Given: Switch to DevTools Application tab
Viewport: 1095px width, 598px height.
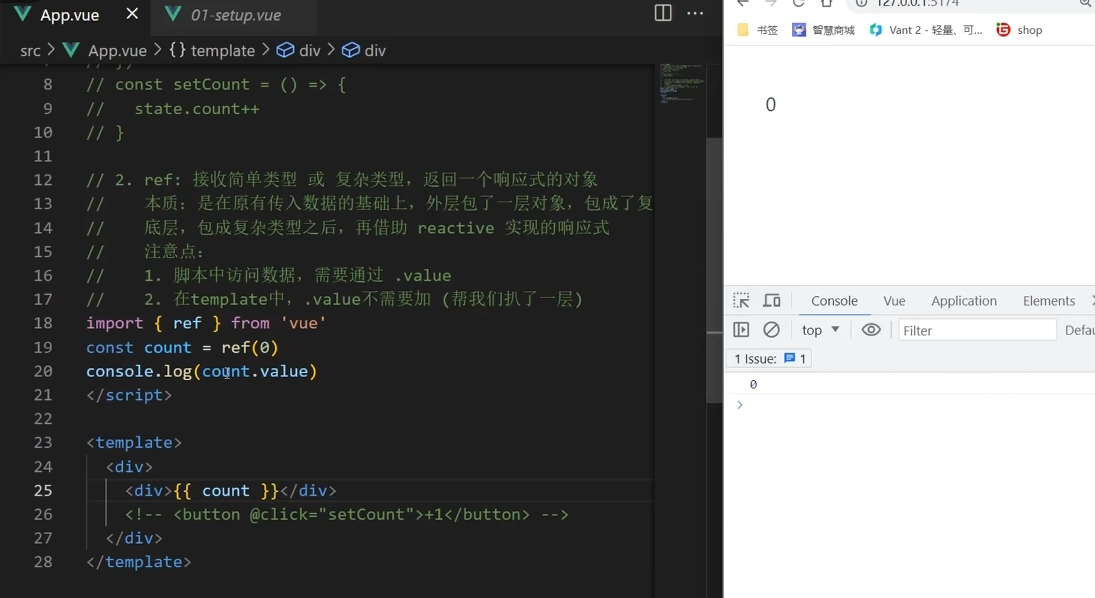Looking at the screenshot, I should [x=964, y=300].
